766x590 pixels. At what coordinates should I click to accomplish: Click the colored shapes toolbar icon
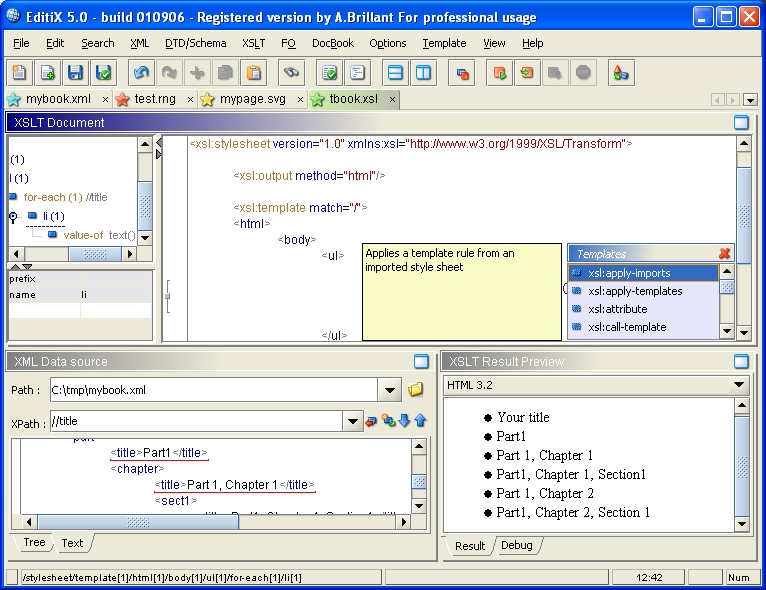(621, 73)
